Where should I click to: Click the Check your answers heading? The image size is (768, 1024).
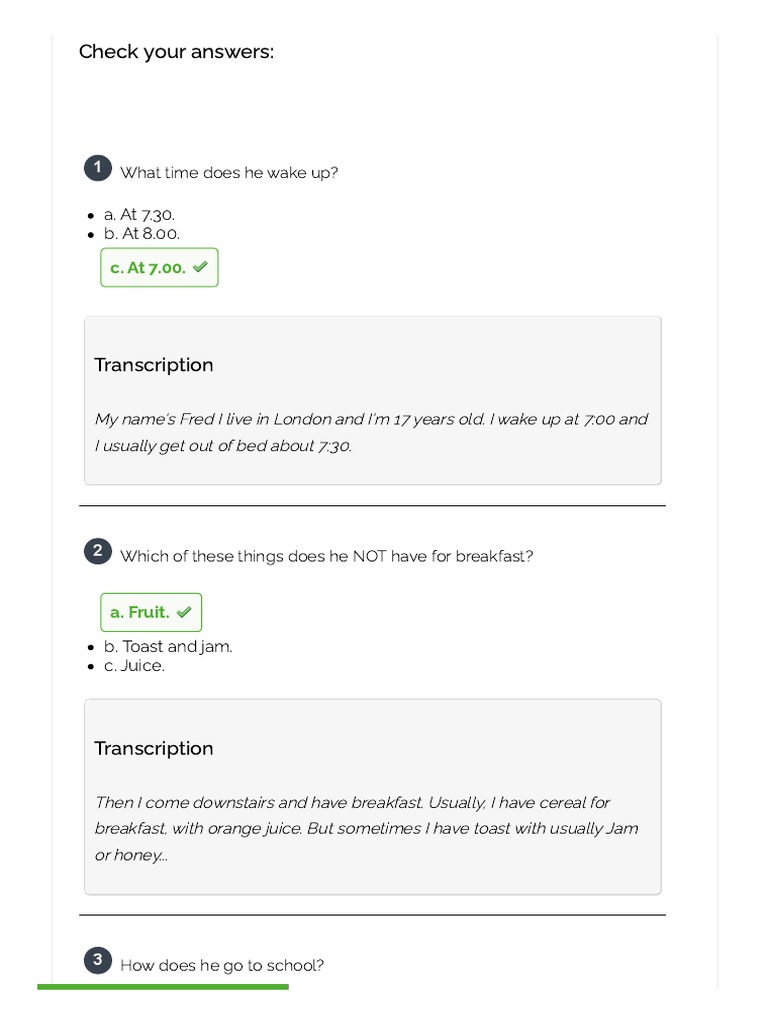(176, 52)
